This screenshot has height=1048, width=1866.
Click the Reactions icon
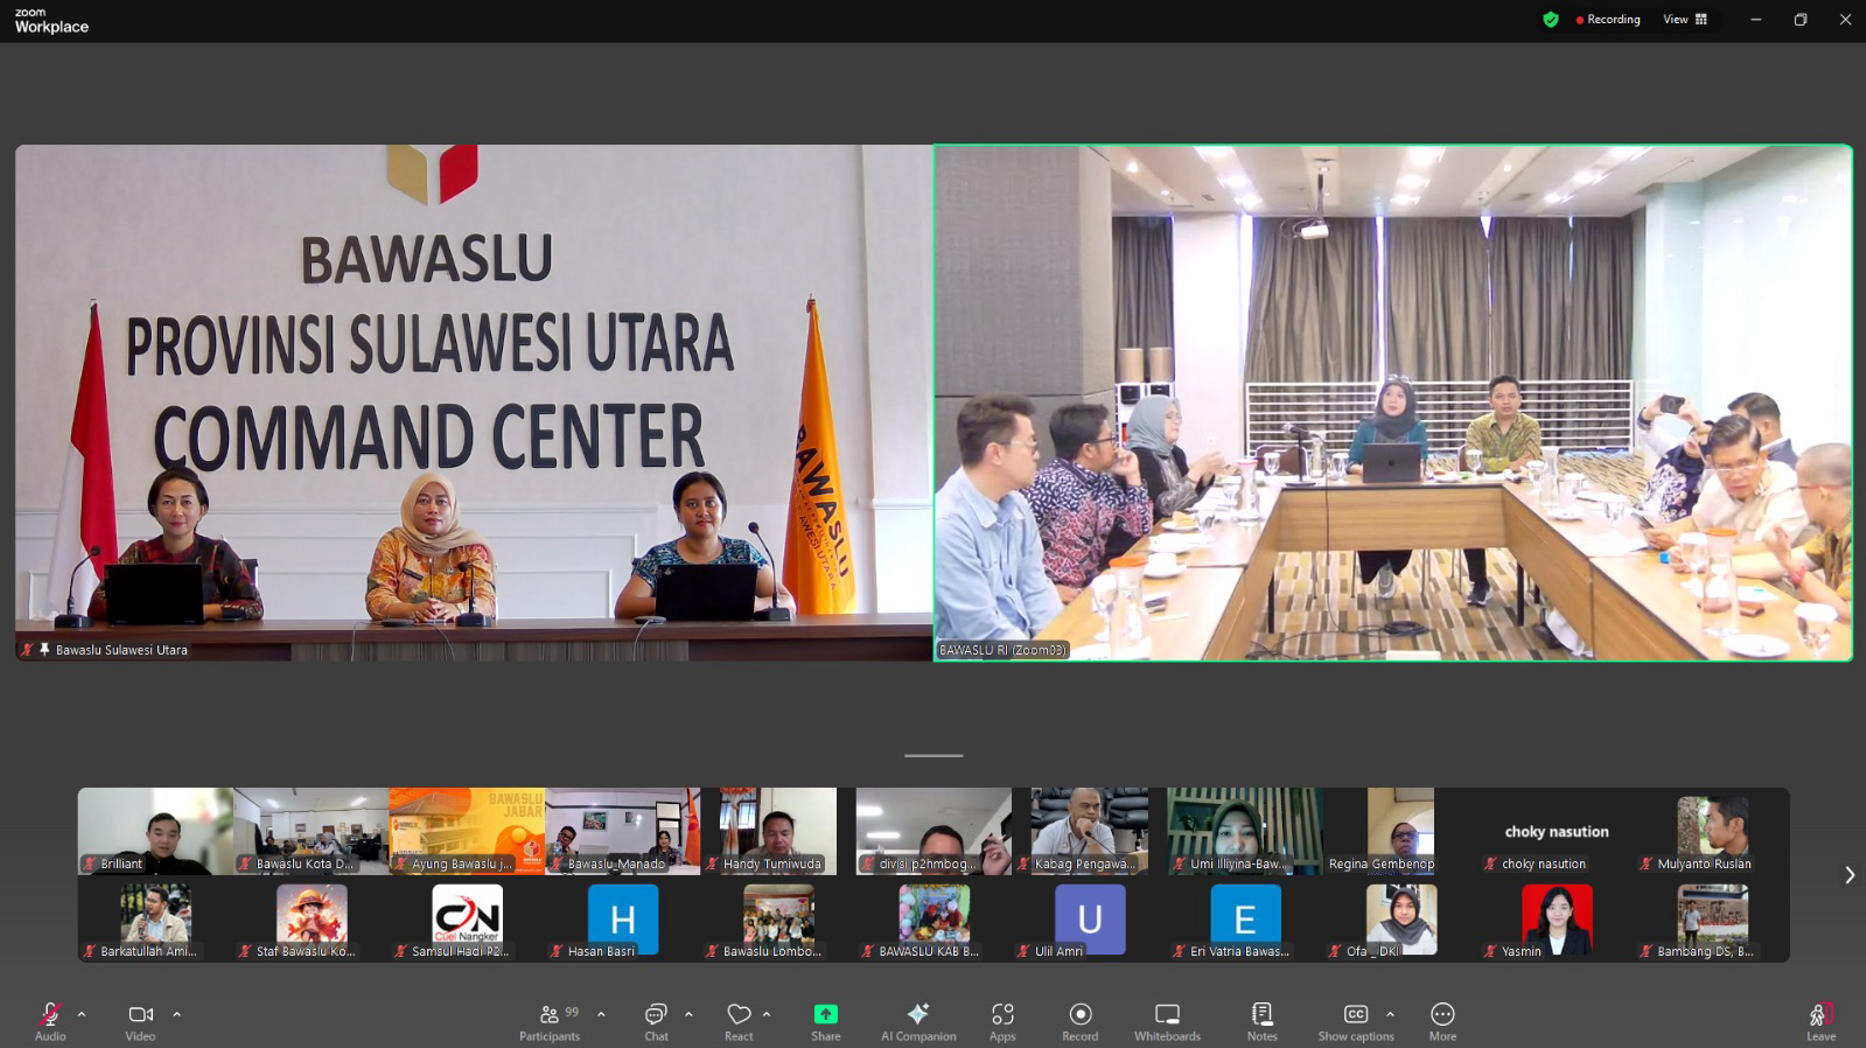click(x=739, y=1013)
